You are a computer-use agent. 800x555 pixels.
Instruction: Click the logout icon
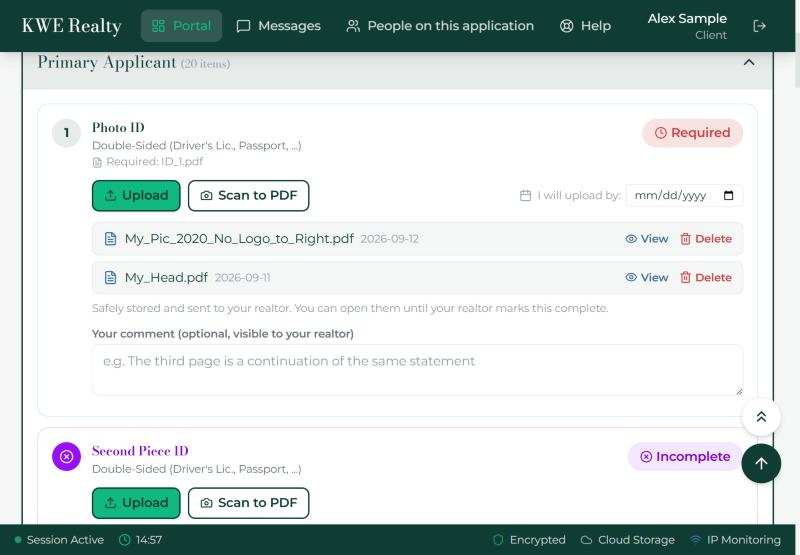759,26
